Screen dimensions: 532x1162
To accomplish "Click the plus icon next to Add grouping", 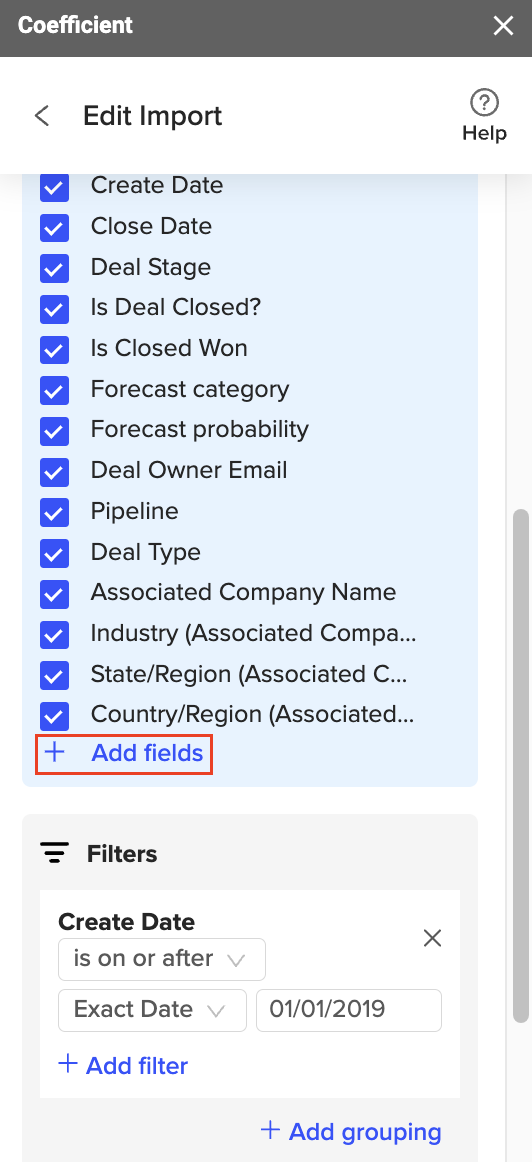I will (x=270, y=1130).
